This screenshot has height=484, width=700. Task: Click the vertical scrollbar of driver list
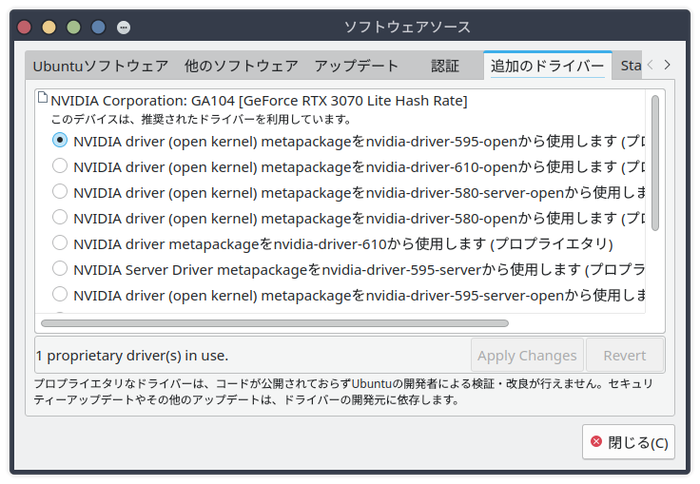point(655,163)
